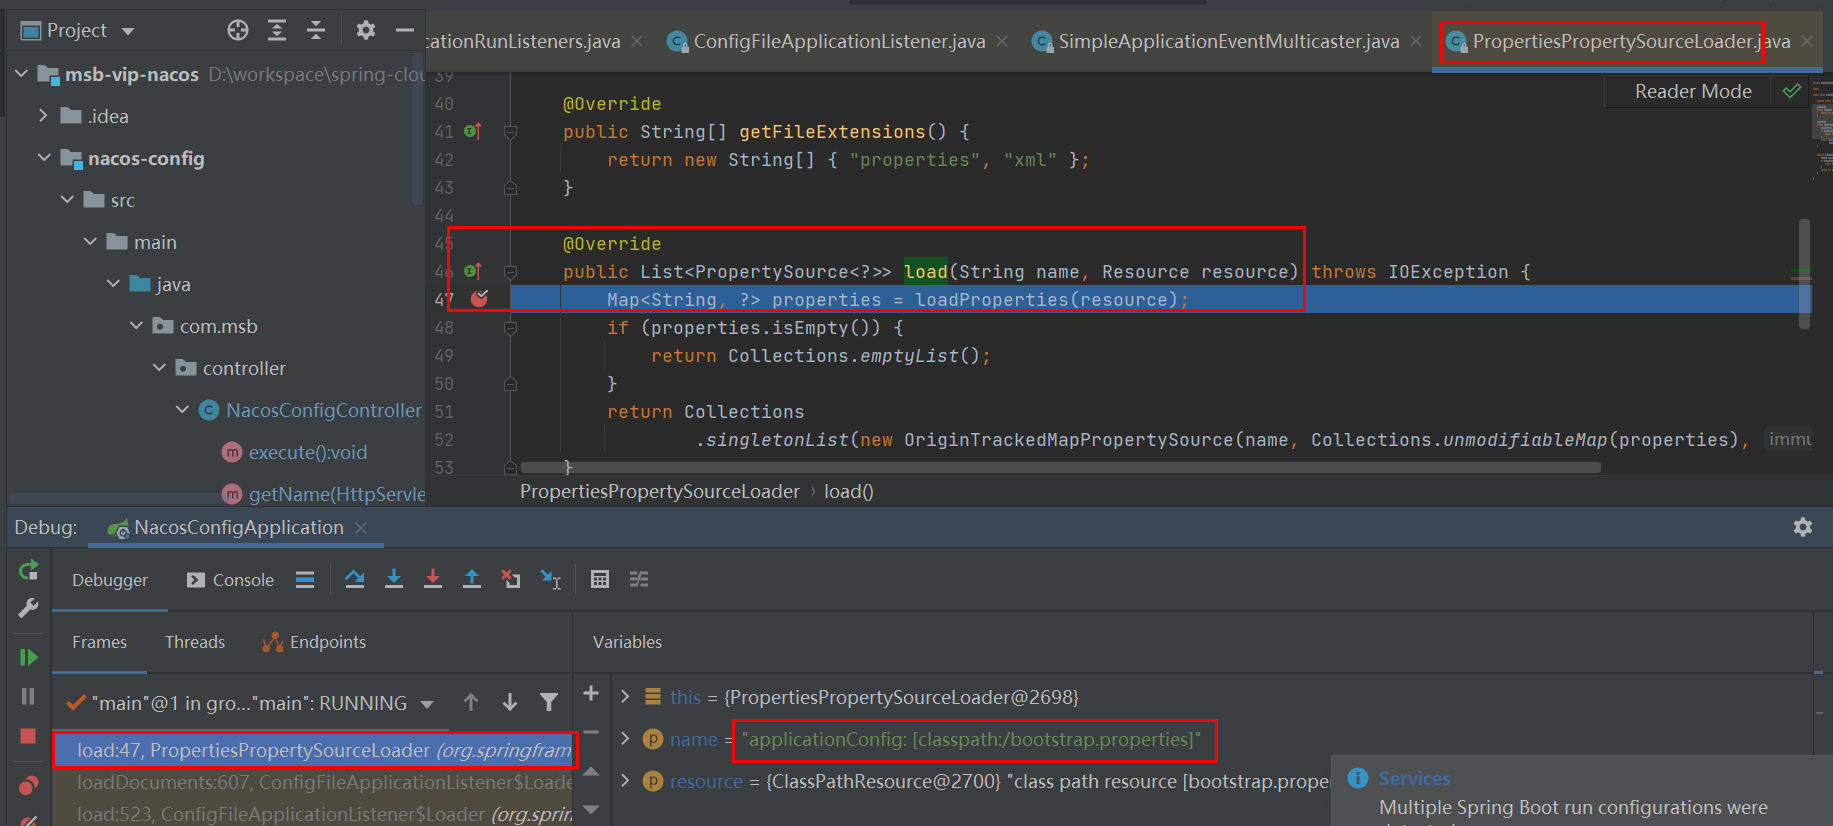
Task: Toggle breakpoint on line 47
Action: coord(480,298)
